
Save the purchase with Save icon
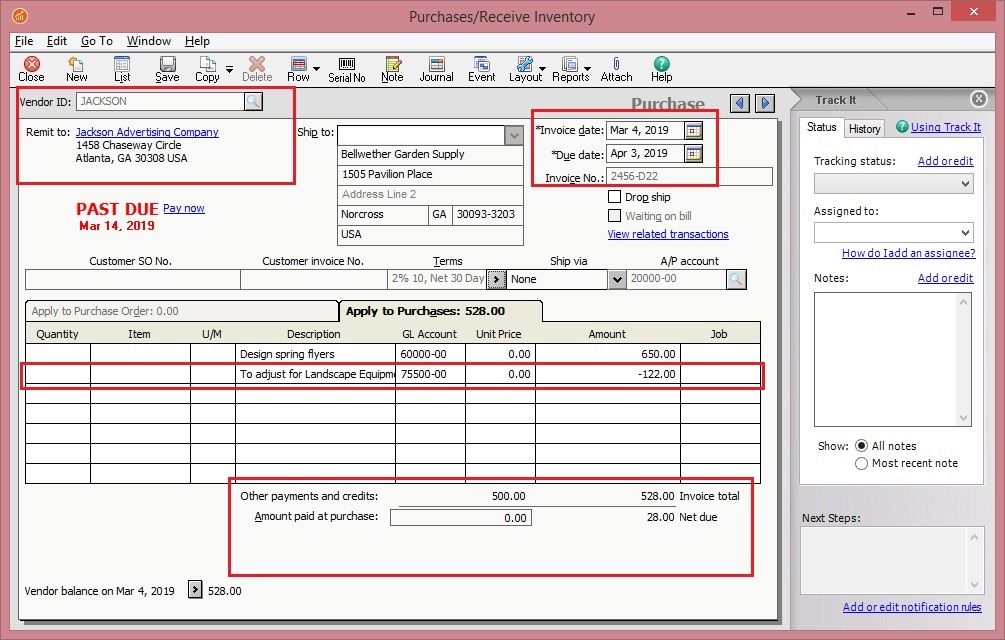(x=167, y=69)
